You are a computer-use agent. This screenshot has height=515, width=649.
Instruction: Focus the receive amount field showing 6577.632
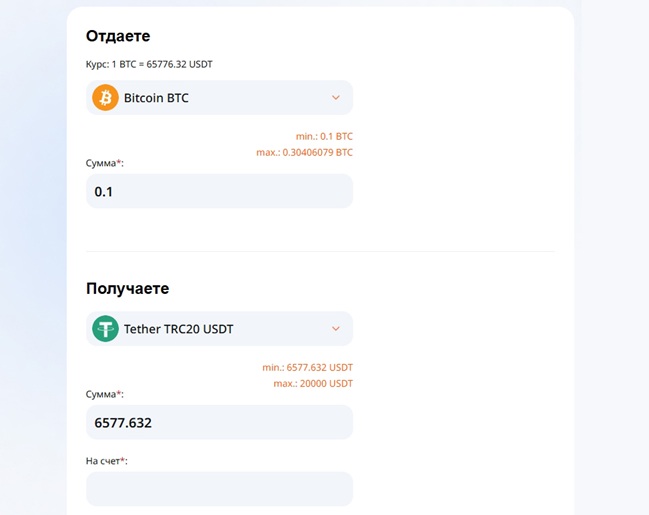(x=219, y=422)
